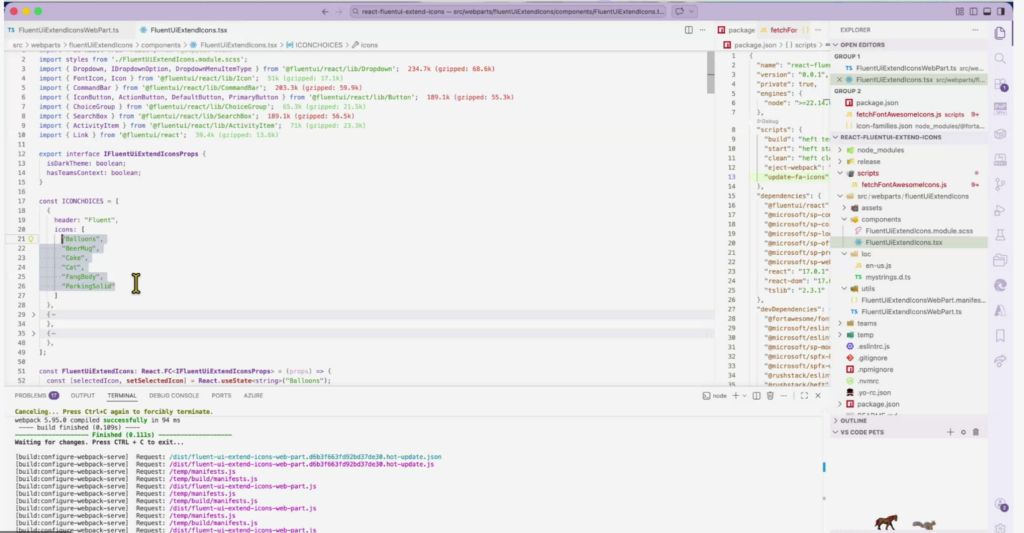The width and height of the screenshot is (1024, 533).
Task: Click the lightbulb code action icon
Action: tap(32, 240)
